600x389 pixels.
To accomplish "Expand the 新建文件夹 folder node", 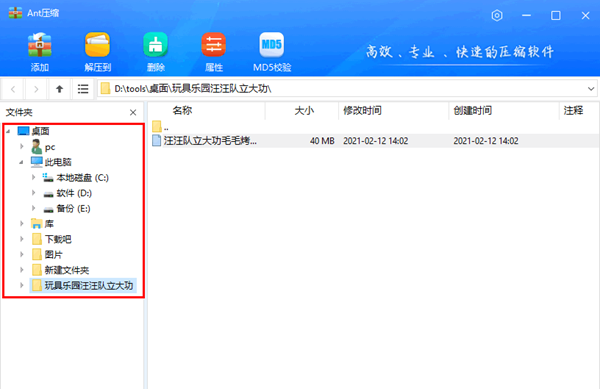I will [22, 270].
